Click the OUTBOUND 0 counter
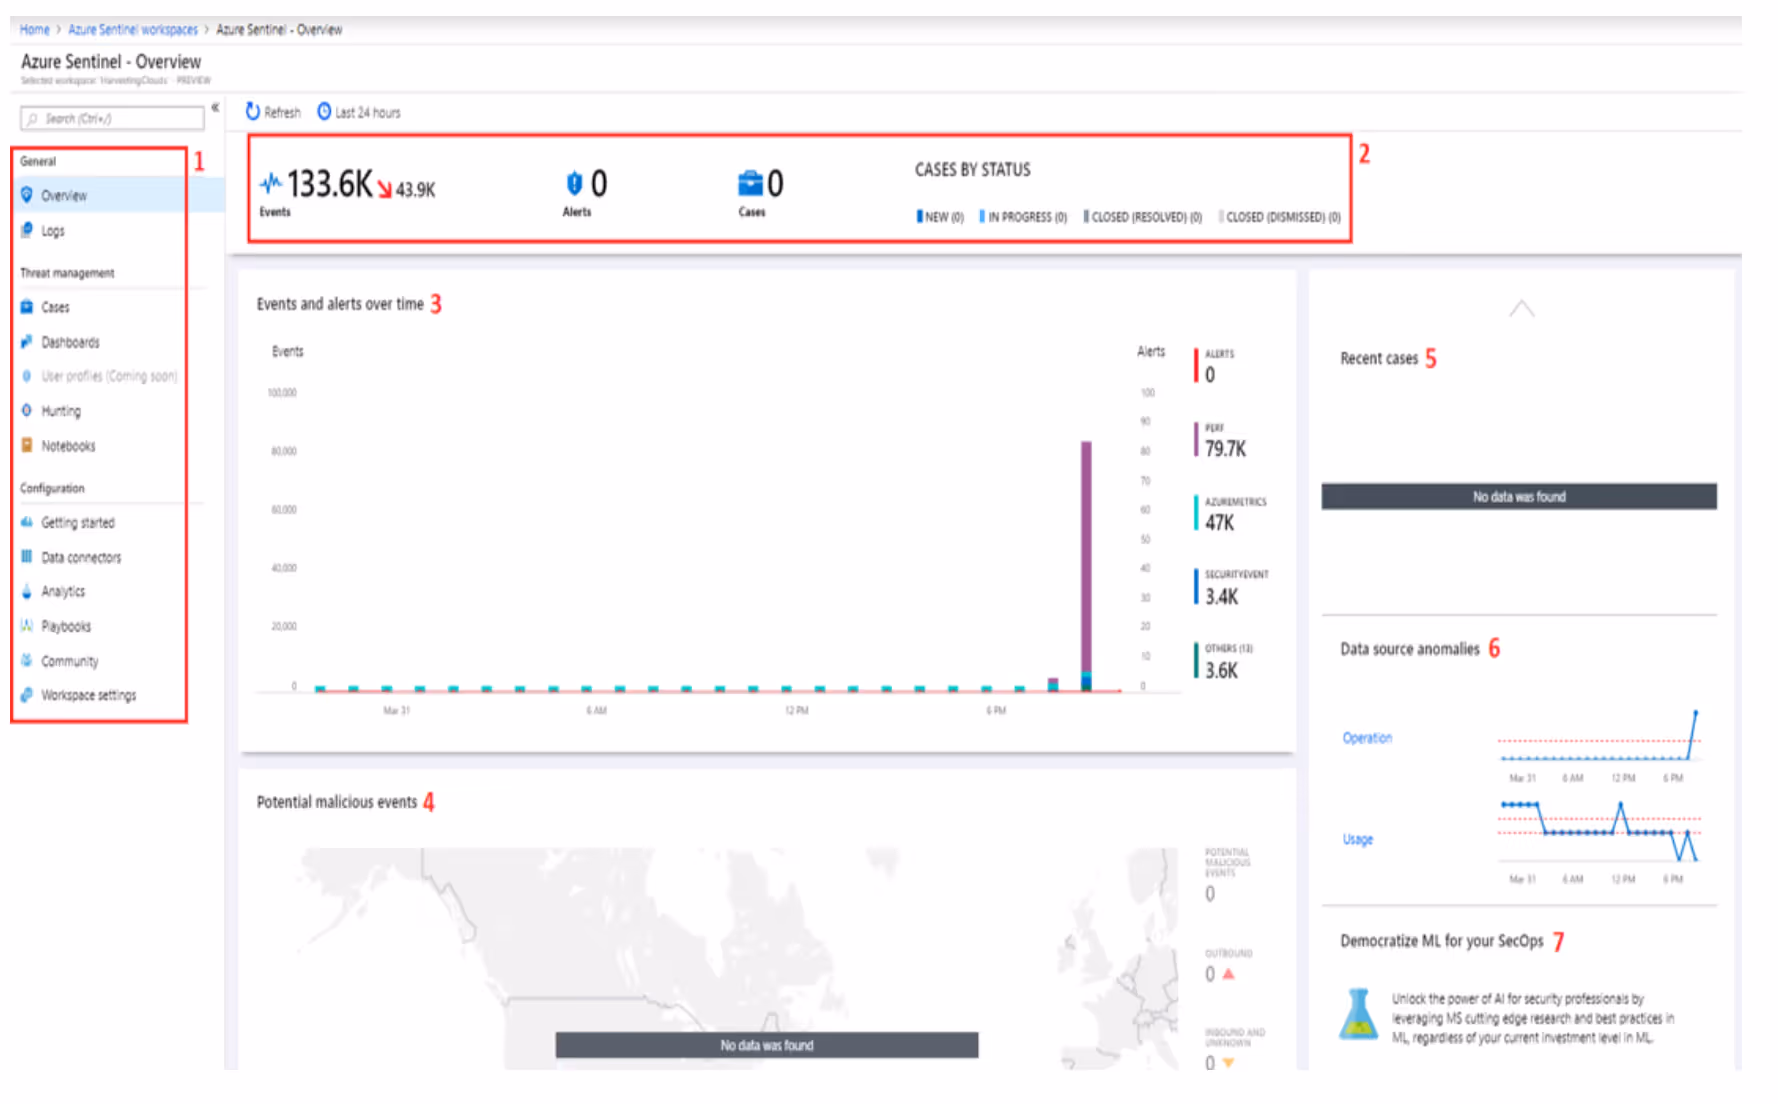 click(x=1227, y=966)
